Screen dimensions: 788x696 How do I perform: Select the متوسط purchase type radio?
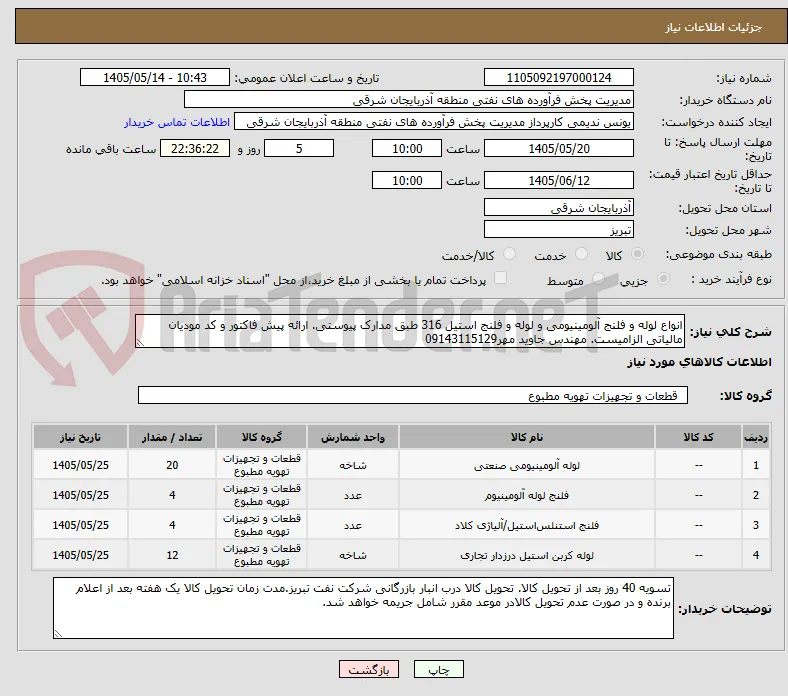click(x=598, y=278)
